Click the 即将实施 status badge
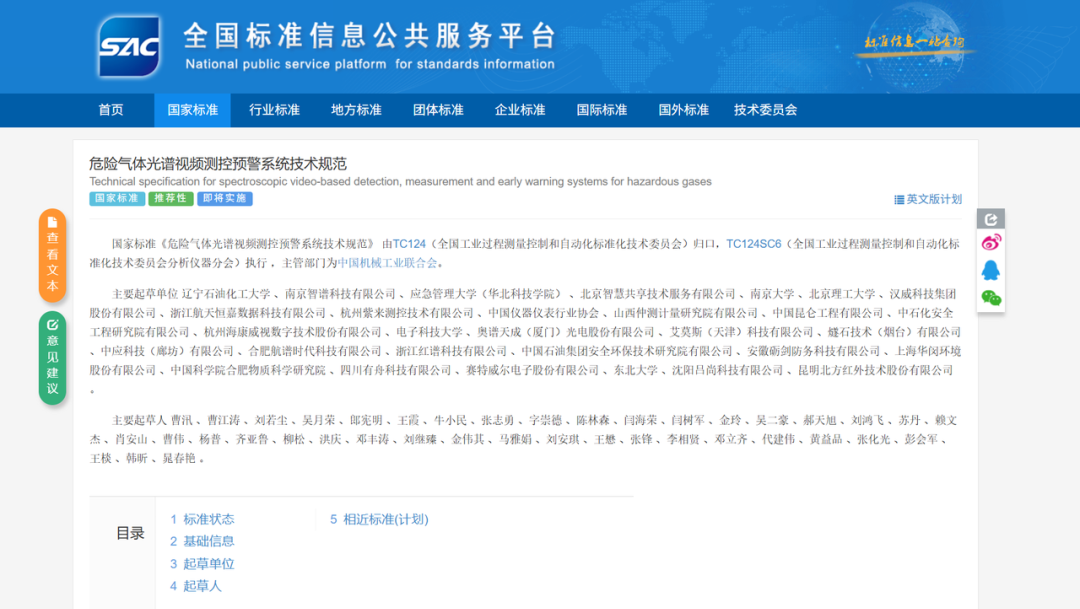 click(x=225, y=198)
